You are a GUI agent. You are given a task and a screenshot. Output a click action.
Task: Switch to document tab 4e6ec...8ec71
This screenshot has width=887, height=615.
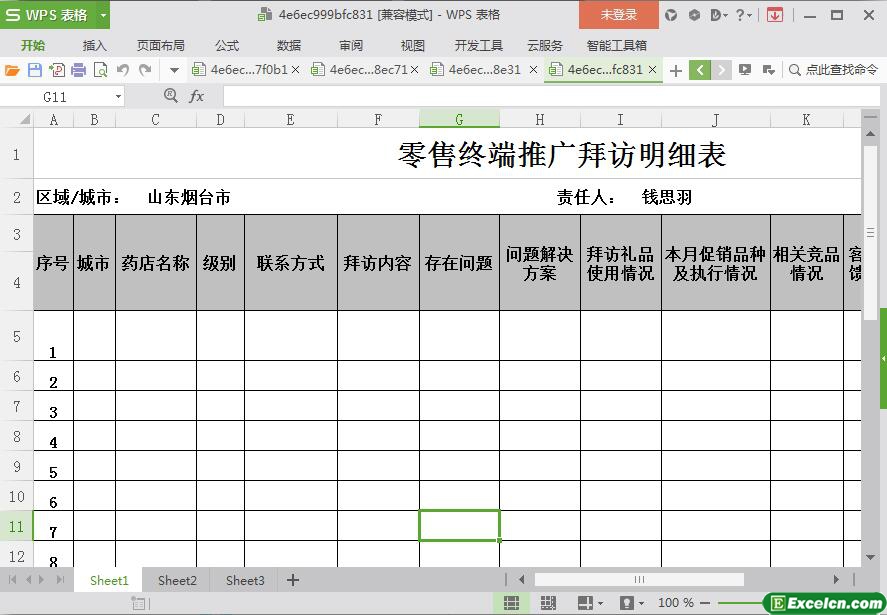pos(368,70)
